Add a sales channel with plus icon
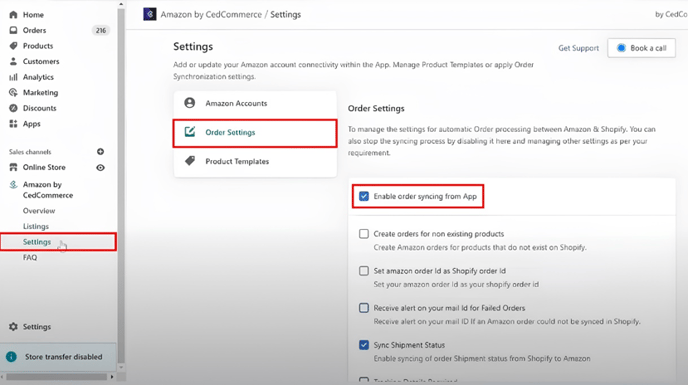This screenshot has height=385, width=688. [x=100, y=151]
